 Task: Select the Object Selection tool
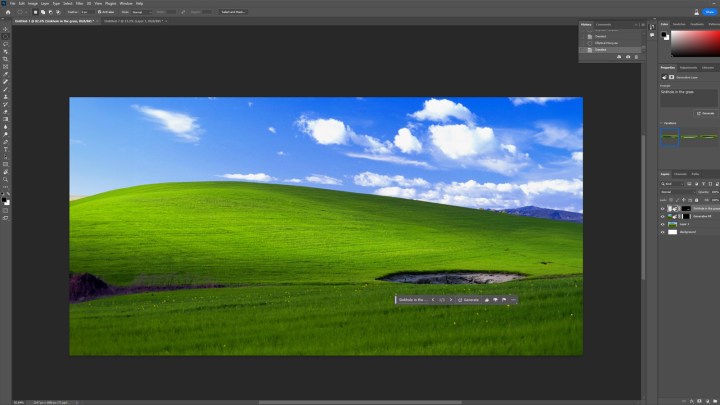[6, 51]
